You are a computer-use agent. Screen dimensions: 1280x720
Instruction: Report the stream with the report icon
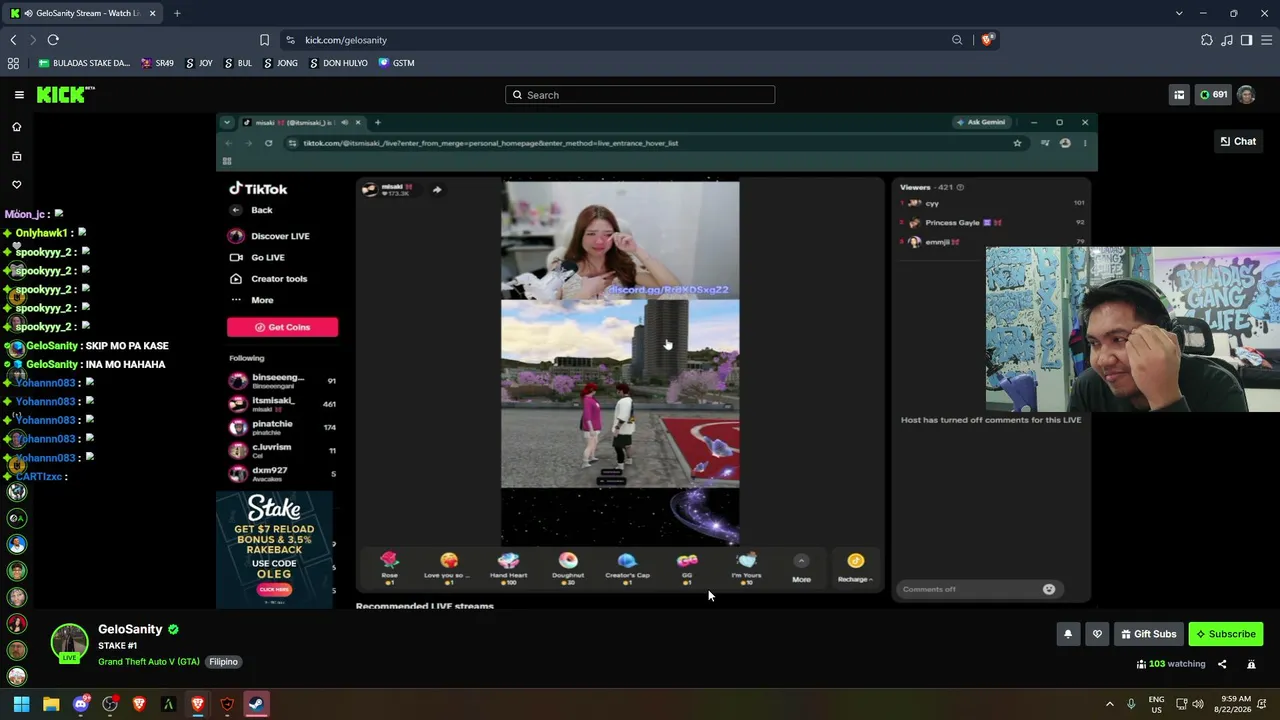[x=1251, y=664]
